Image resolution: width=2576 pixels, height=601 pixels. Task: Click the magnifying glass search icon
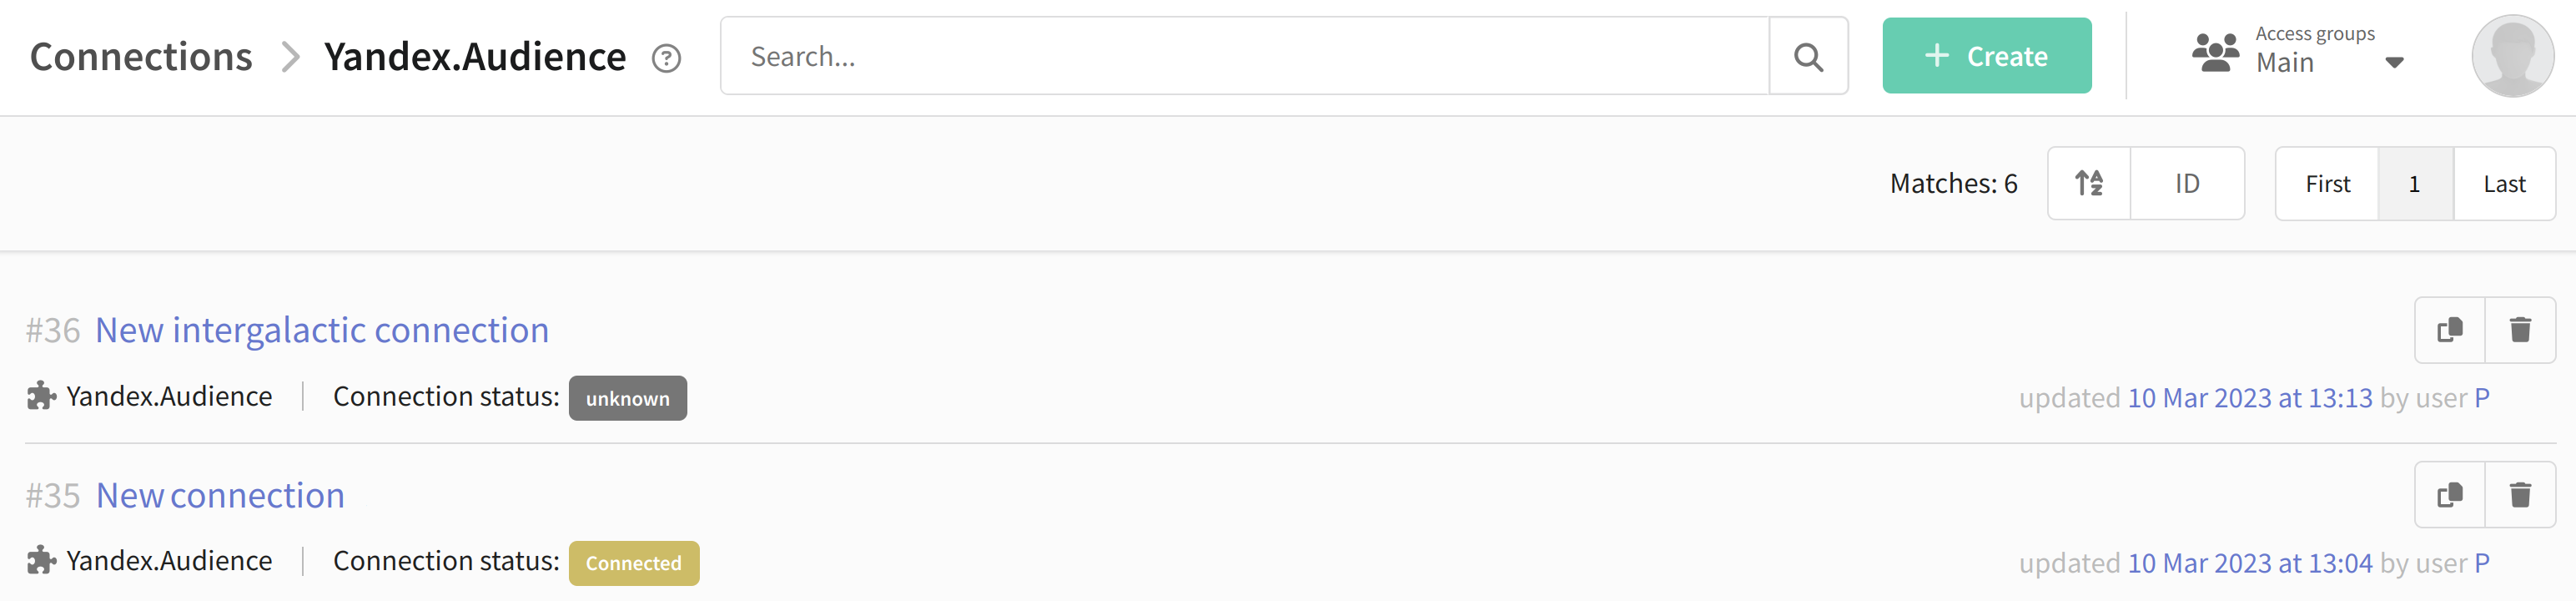[x=1808, y=56]
